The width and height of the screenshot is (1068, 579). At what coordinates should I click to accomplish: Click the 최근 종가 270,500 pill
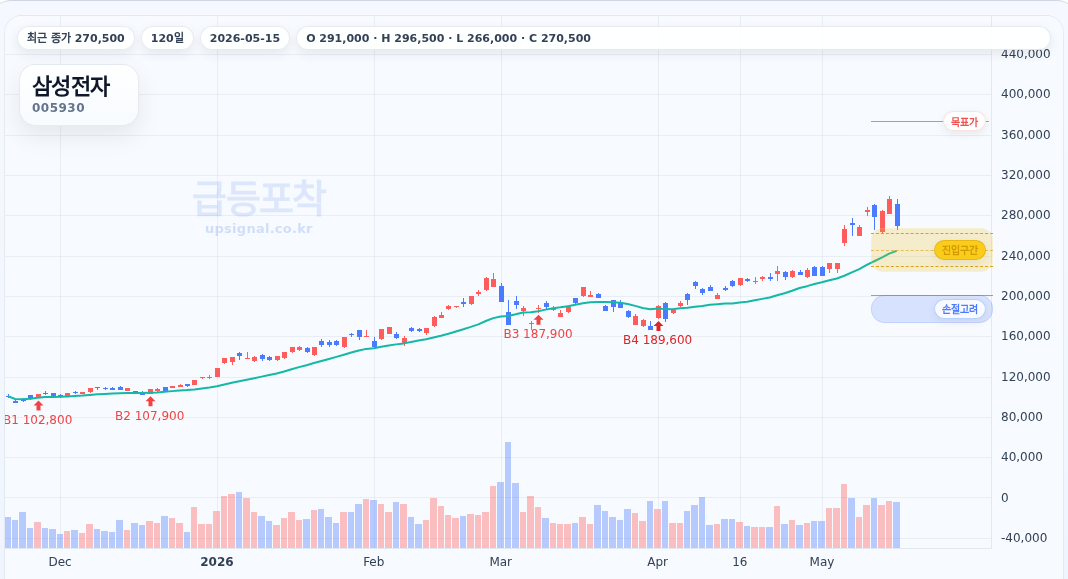pos(76,38)
